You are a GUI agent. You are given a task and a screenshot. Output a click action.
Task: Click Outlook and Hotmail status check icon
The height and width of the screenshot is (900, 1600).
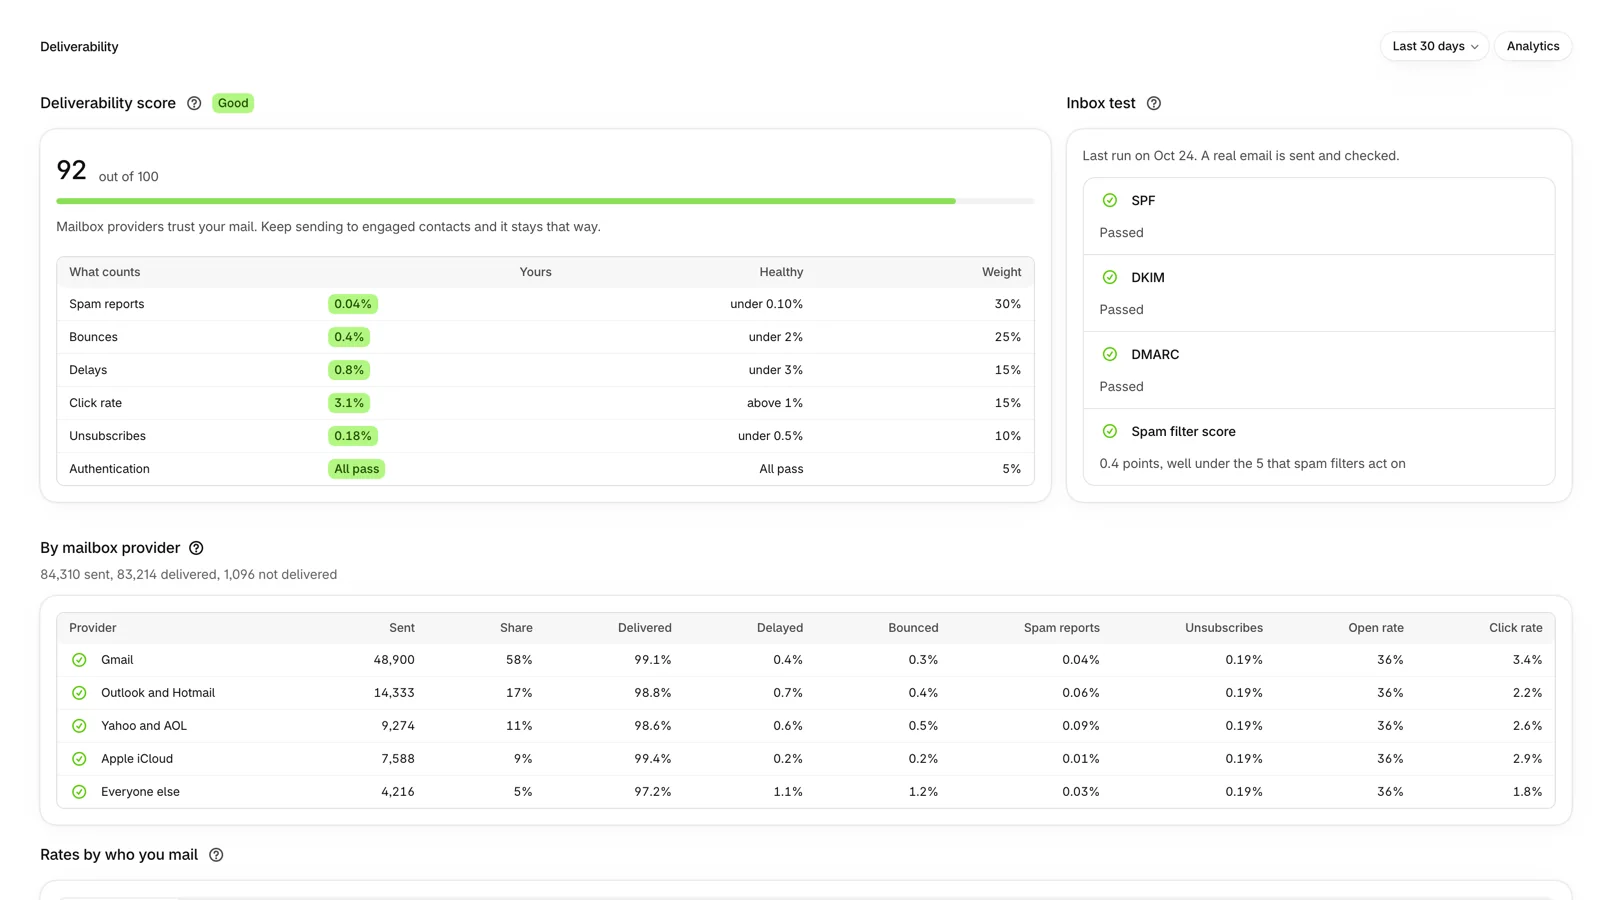point(79,693)
